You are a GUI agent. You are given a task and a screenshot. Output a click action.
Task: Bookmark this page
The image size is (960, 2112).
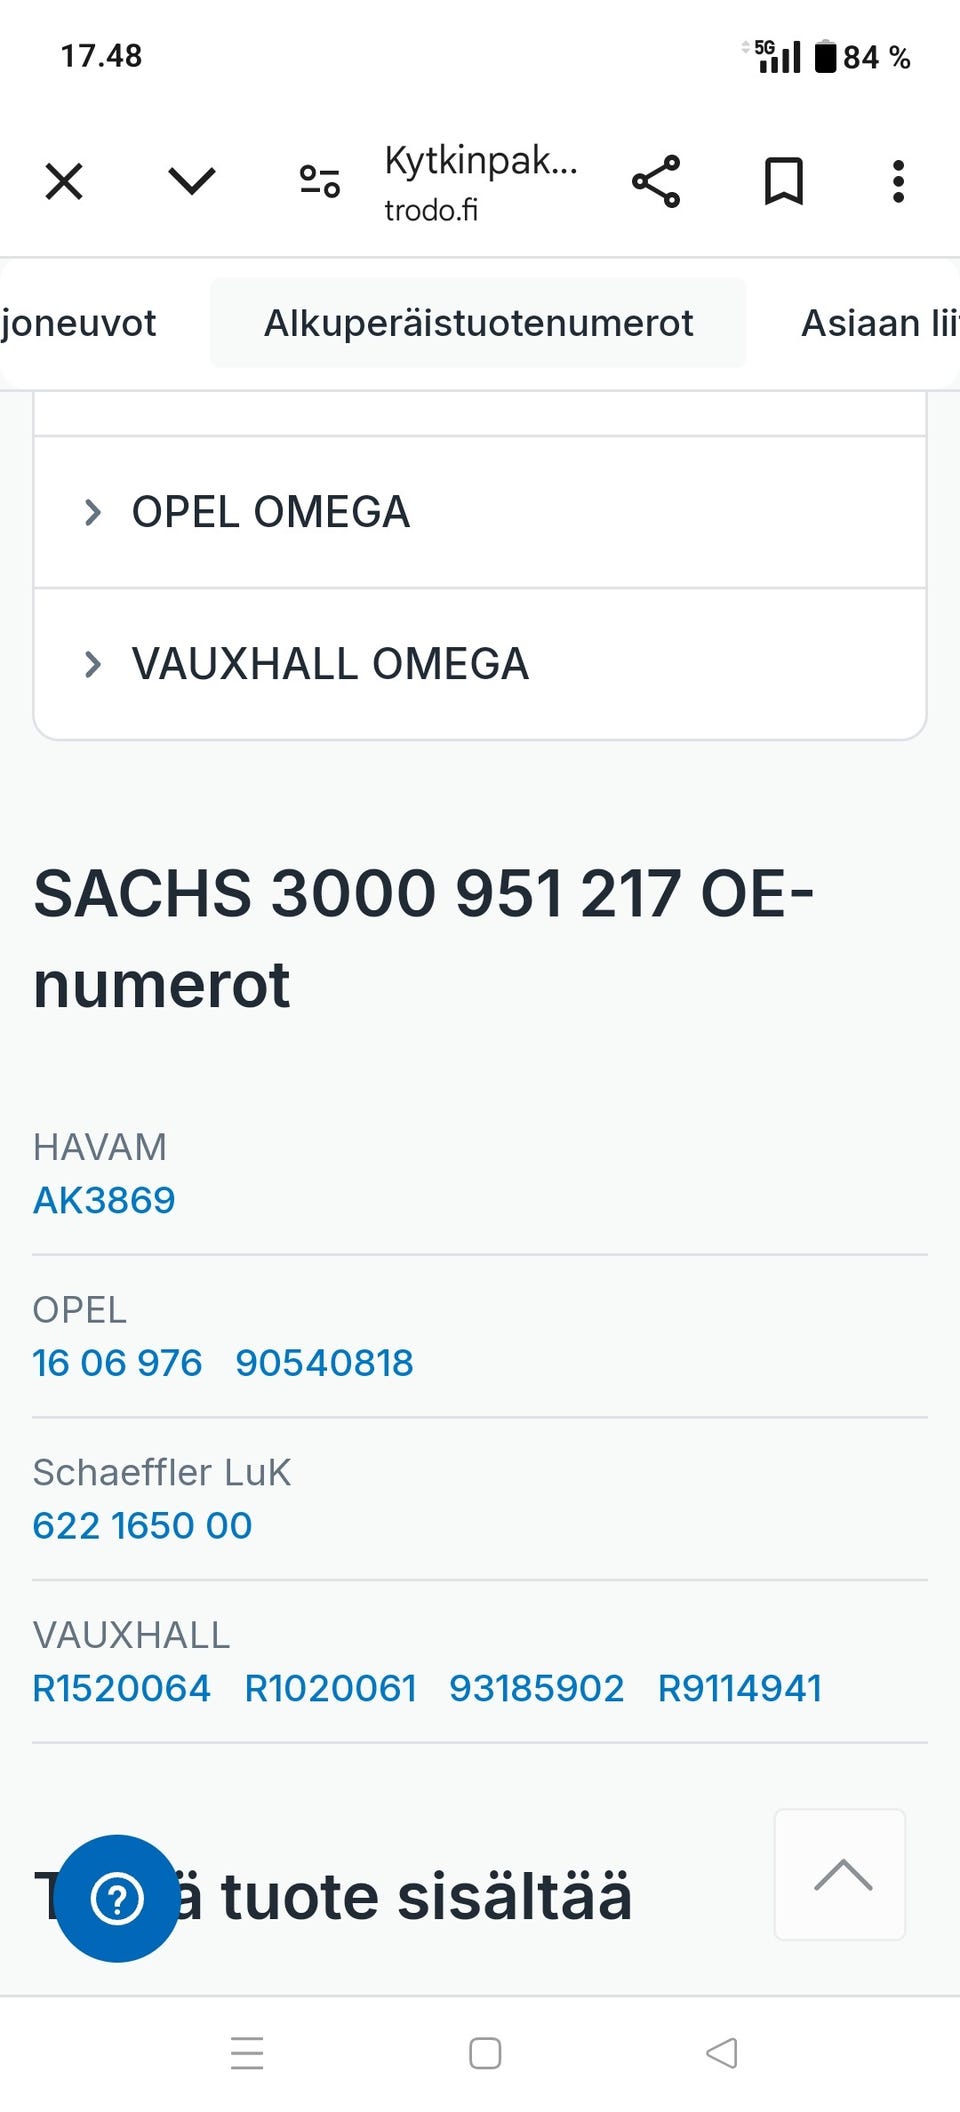tap(783, 182)
